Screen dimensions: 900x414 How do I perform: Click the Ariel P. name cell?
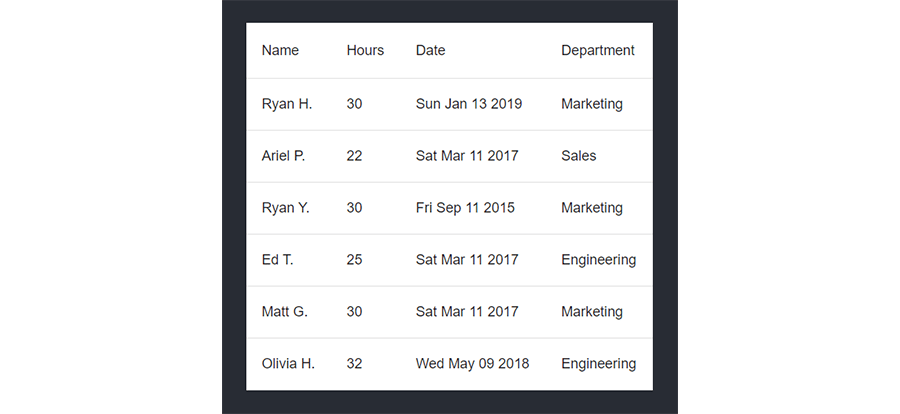(x=284, y=156)
